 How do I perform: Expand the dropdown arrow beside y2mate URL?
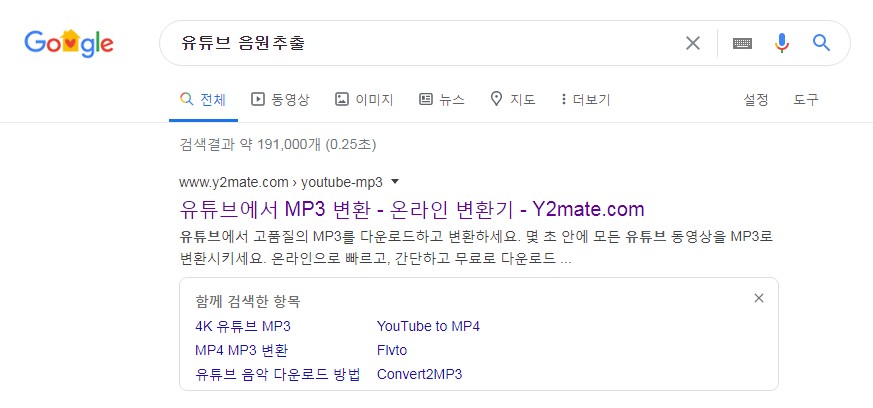[395, 181]
